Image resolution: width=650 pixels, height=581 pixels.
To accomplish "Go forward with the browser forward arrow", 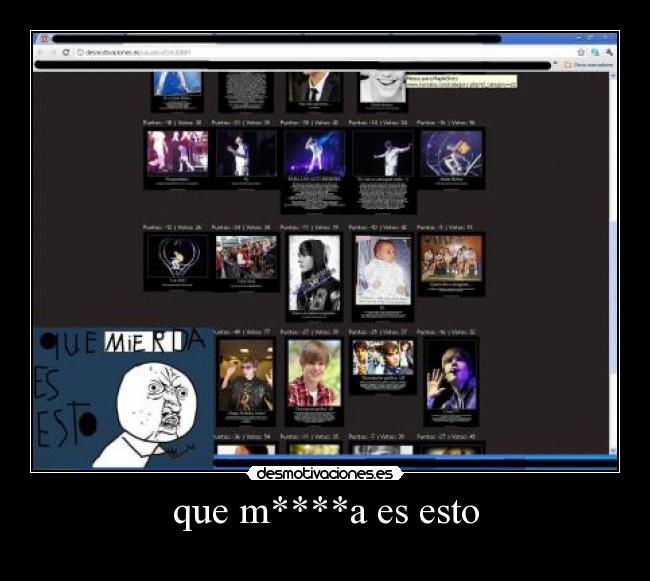I will pyautogui.click(x=53, y=52).
